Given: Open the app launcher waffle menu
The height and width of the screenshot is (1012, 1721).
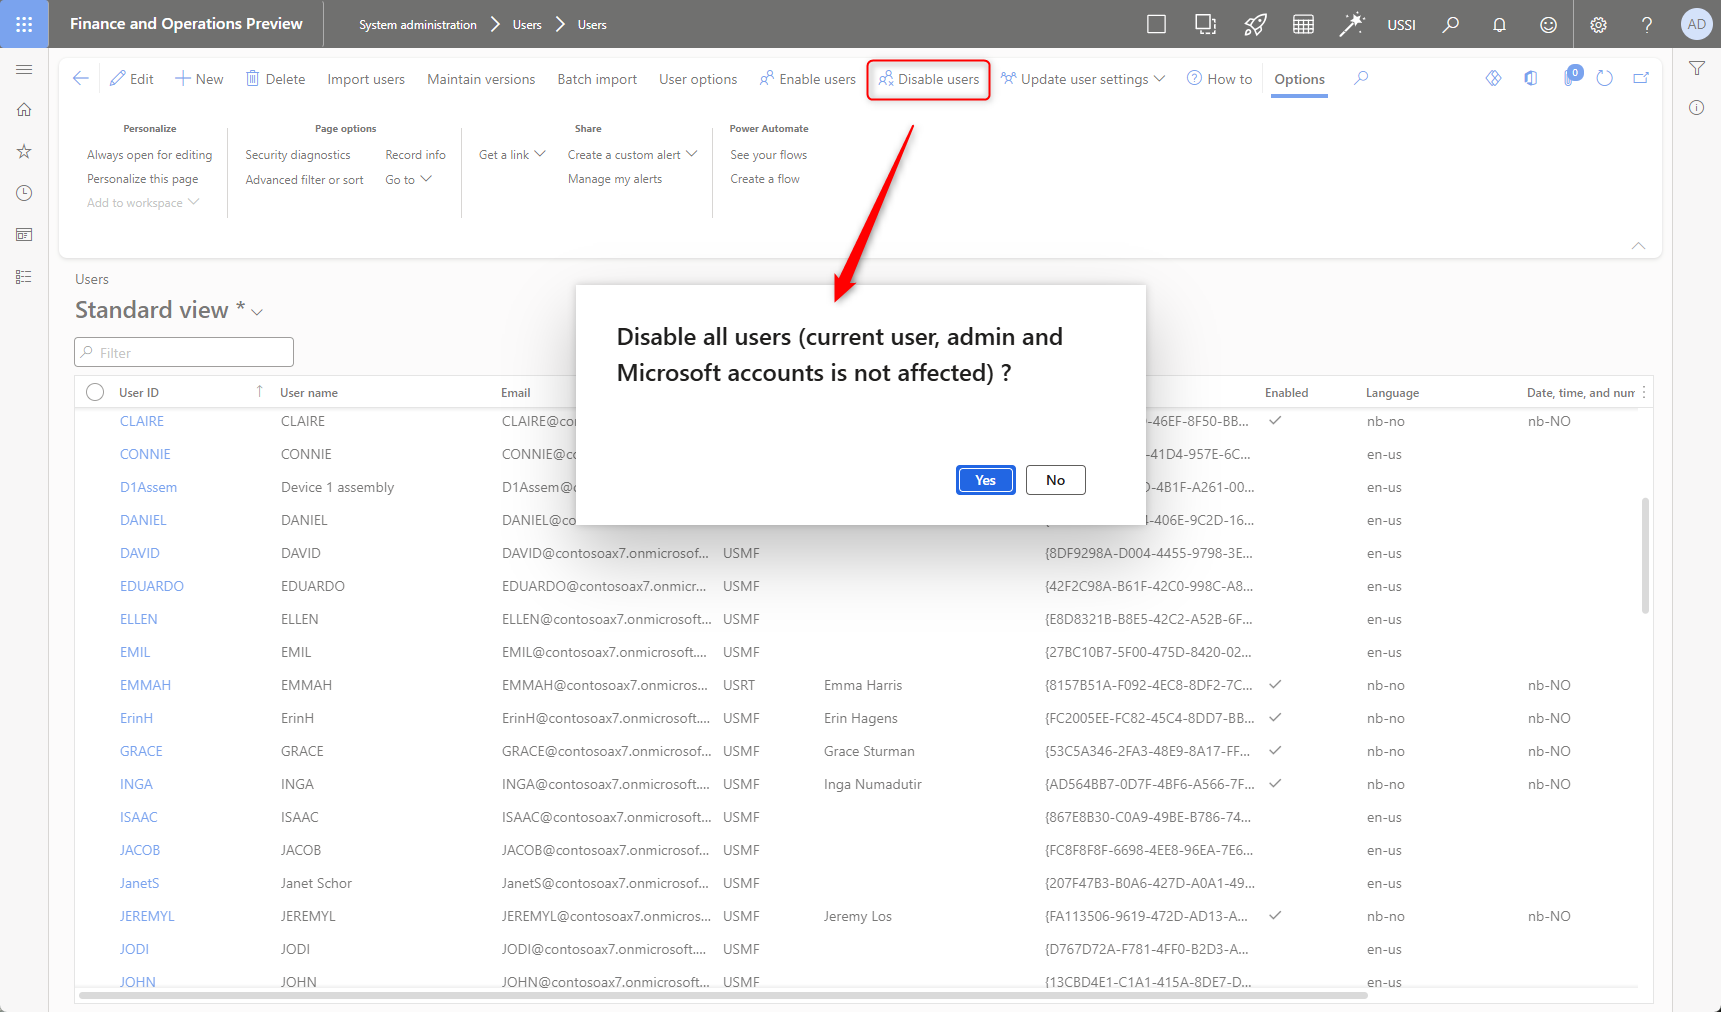Looking at the screenshot, I should [x=24, y=24].
